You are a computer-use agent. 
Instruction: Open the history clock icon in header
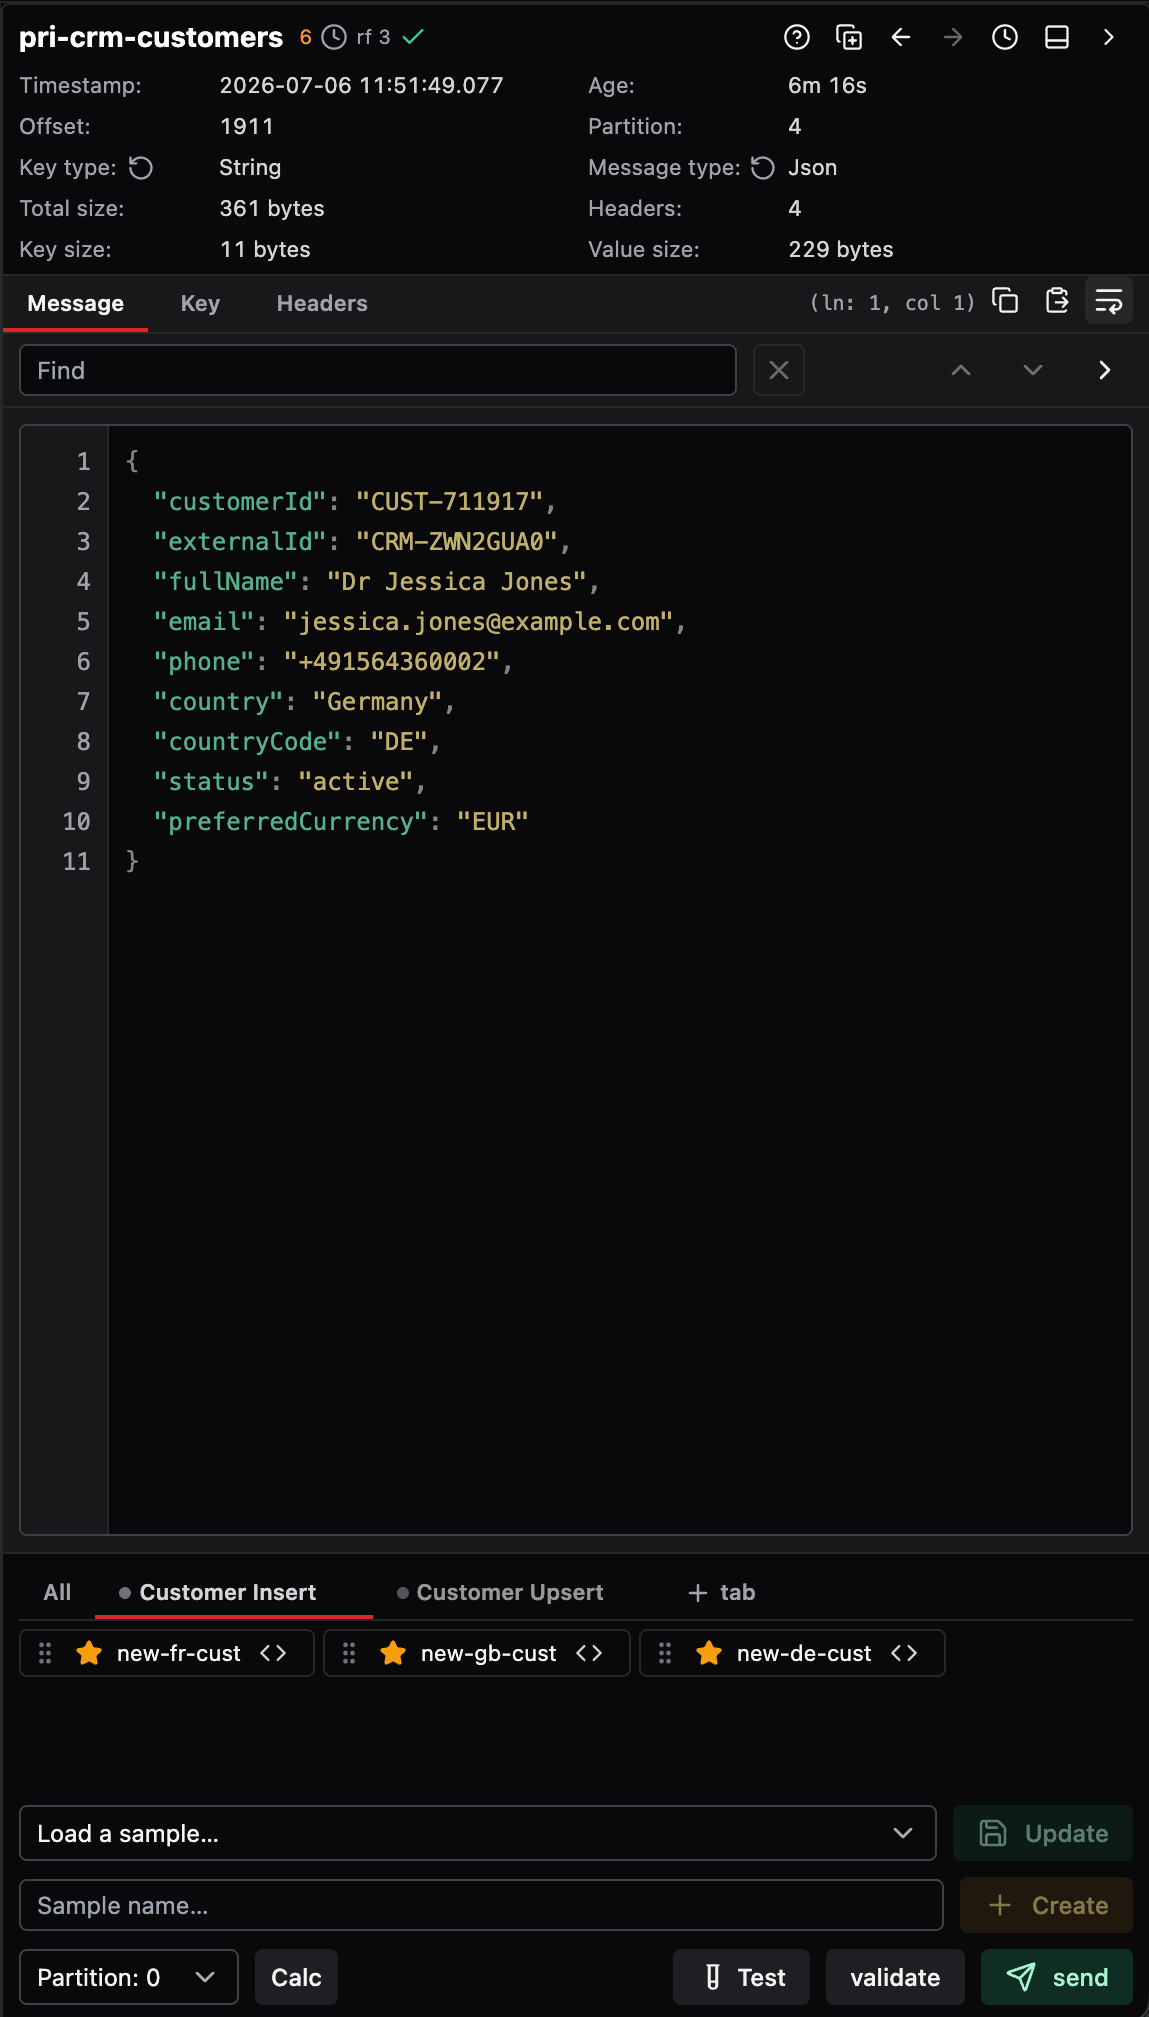pyautogui.click(x=1005, y=37)
